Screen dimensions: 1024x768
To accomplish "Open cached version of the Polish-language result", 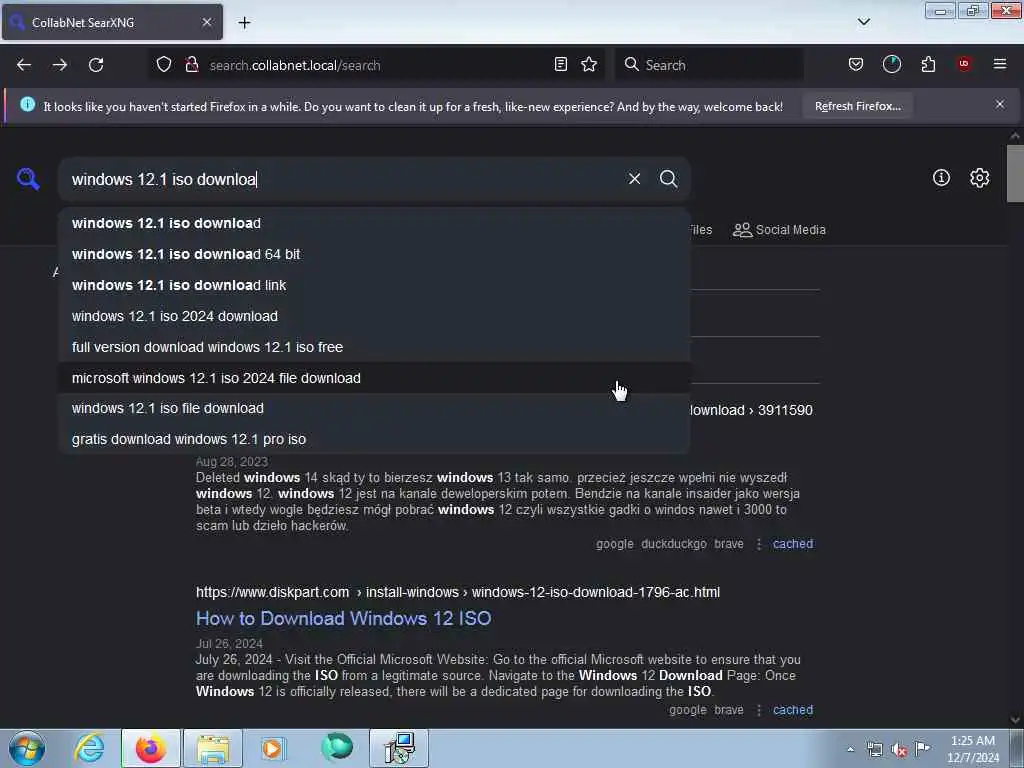I will [x=793, y=544].
